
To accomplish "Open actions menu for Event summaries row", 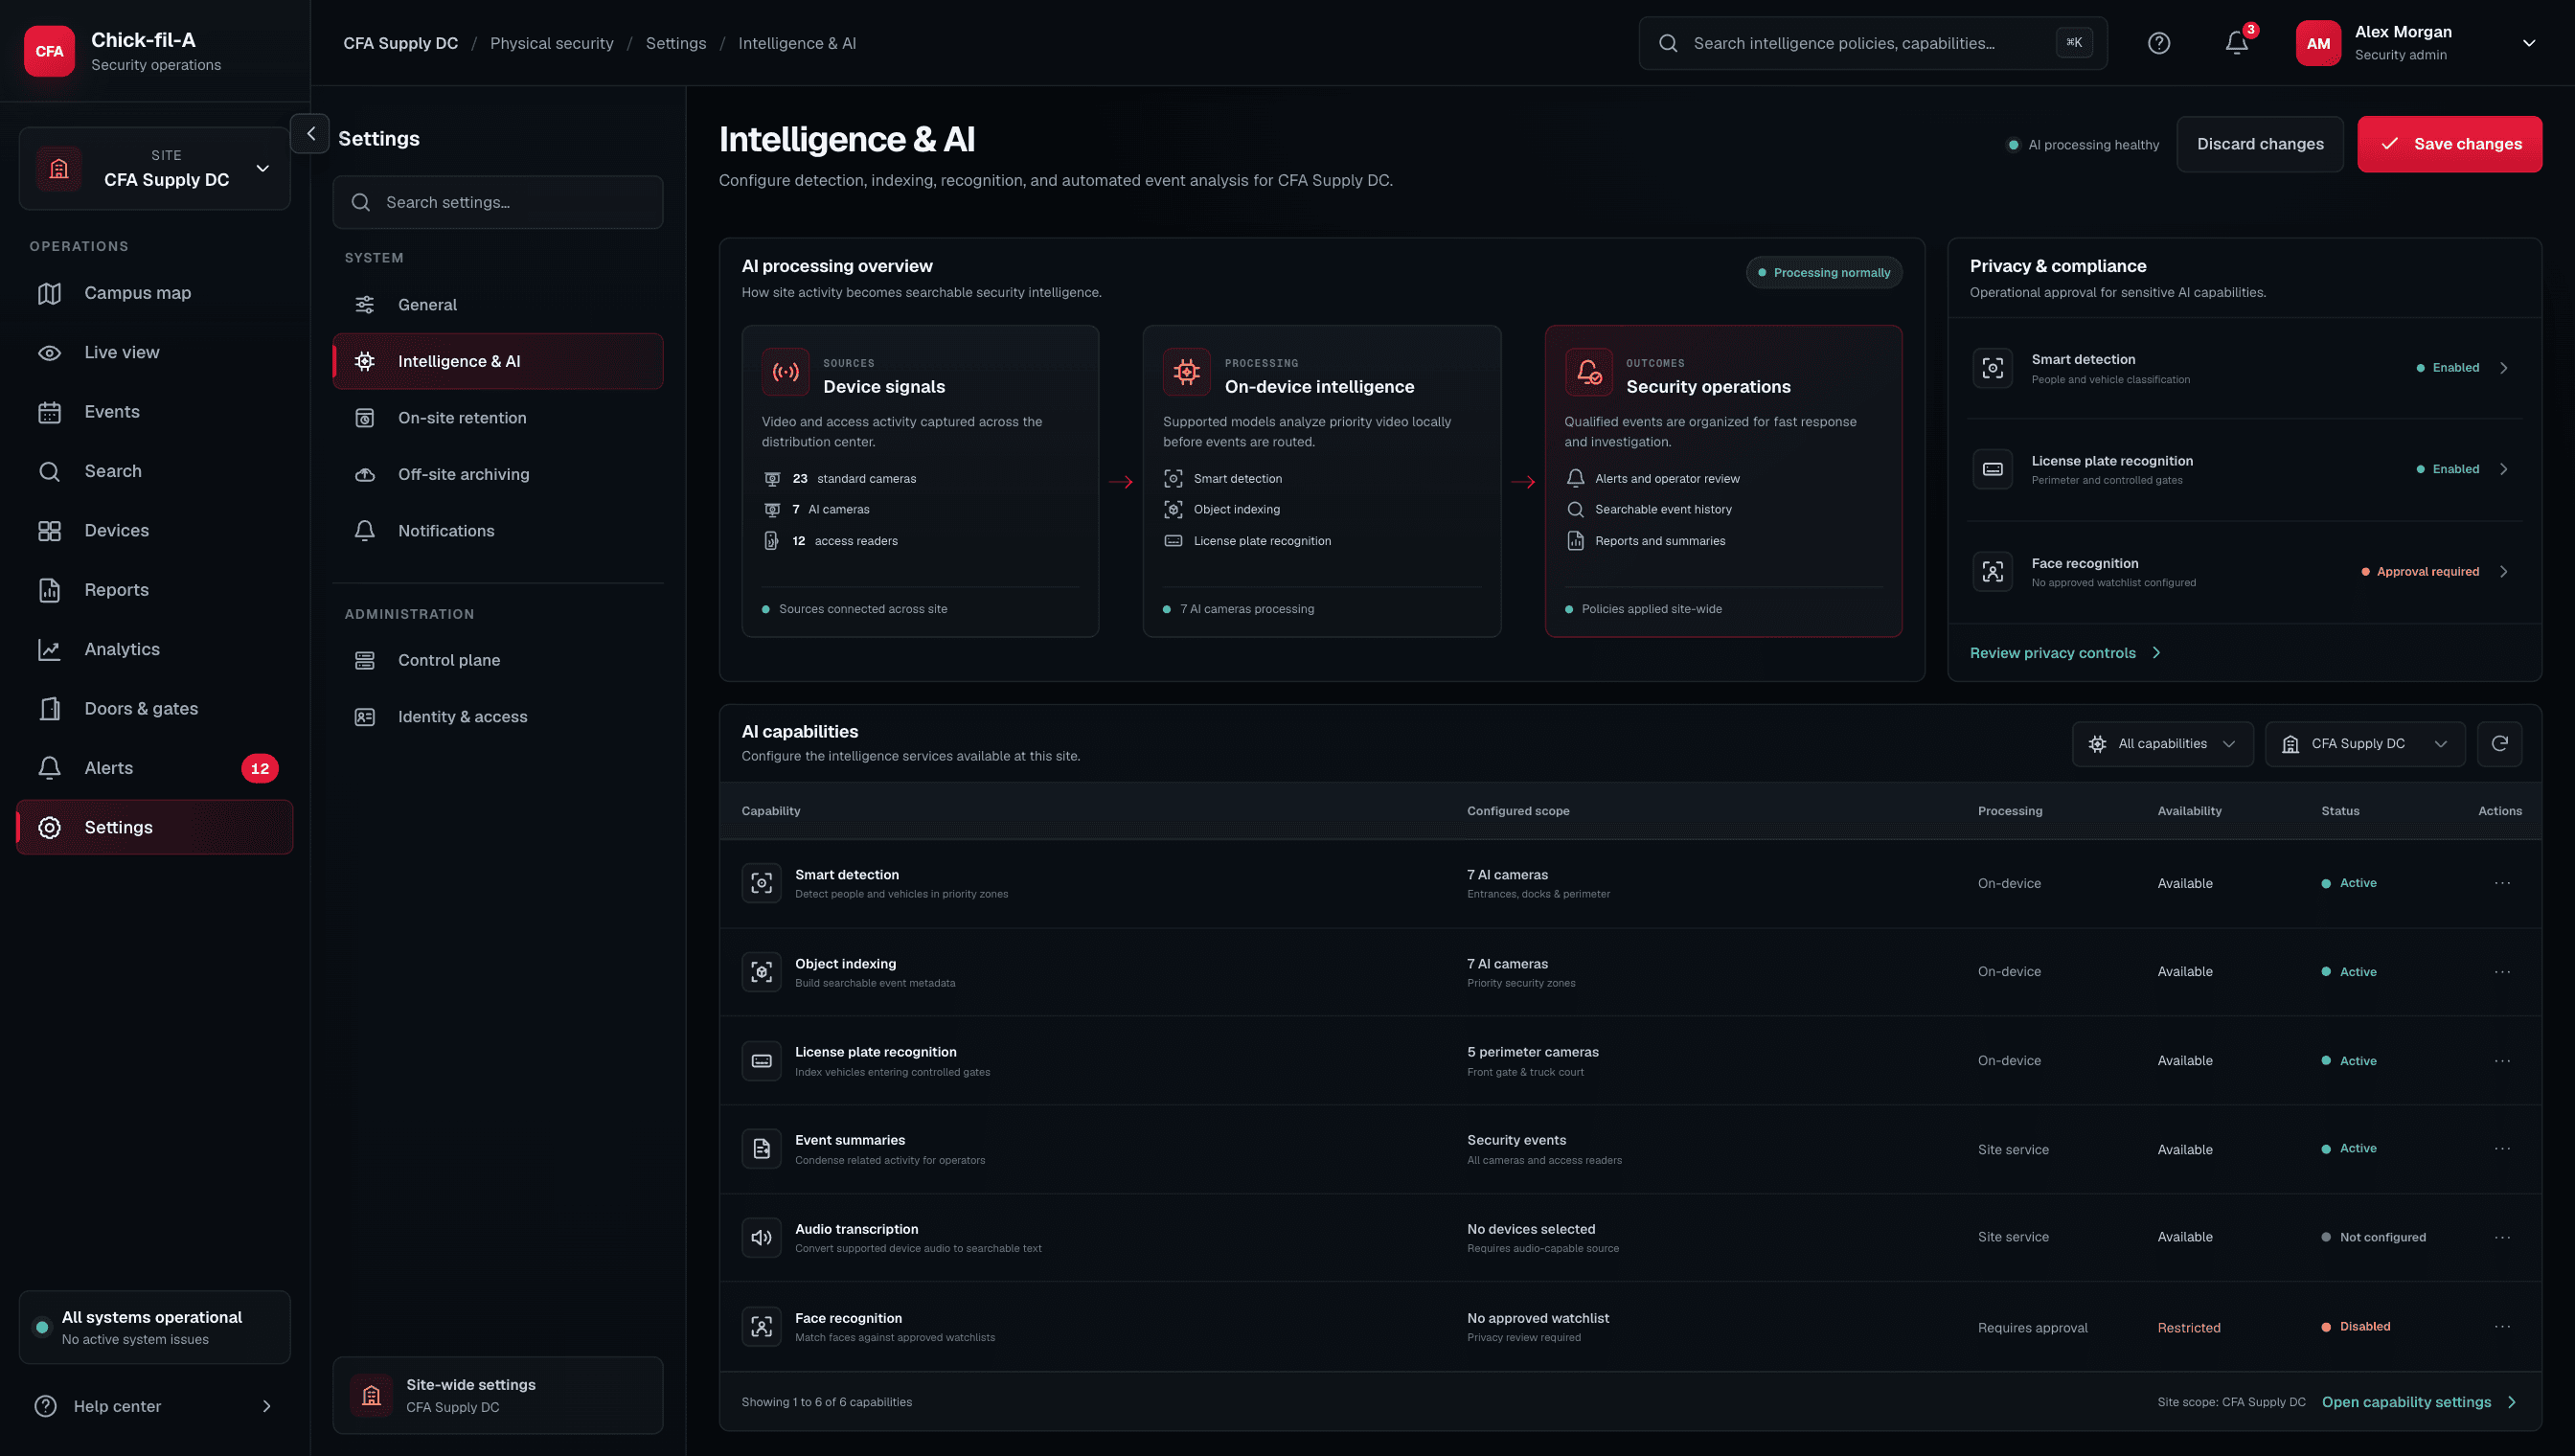I will click(x=2502, y=1148).
